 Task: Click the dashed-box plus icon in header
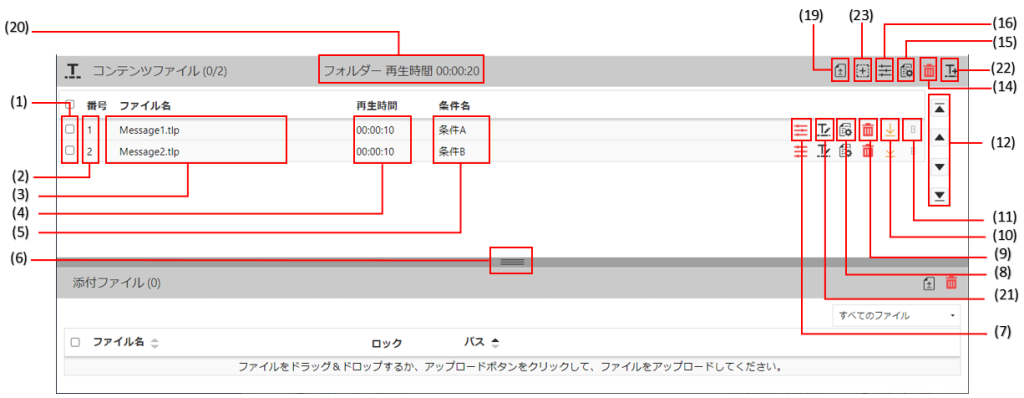(x=863, y=70)
